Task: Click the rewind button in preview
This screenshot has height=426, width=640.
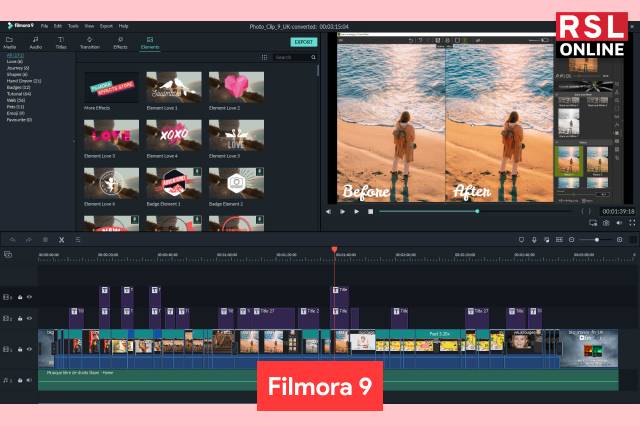Action: tap(329, 212)
